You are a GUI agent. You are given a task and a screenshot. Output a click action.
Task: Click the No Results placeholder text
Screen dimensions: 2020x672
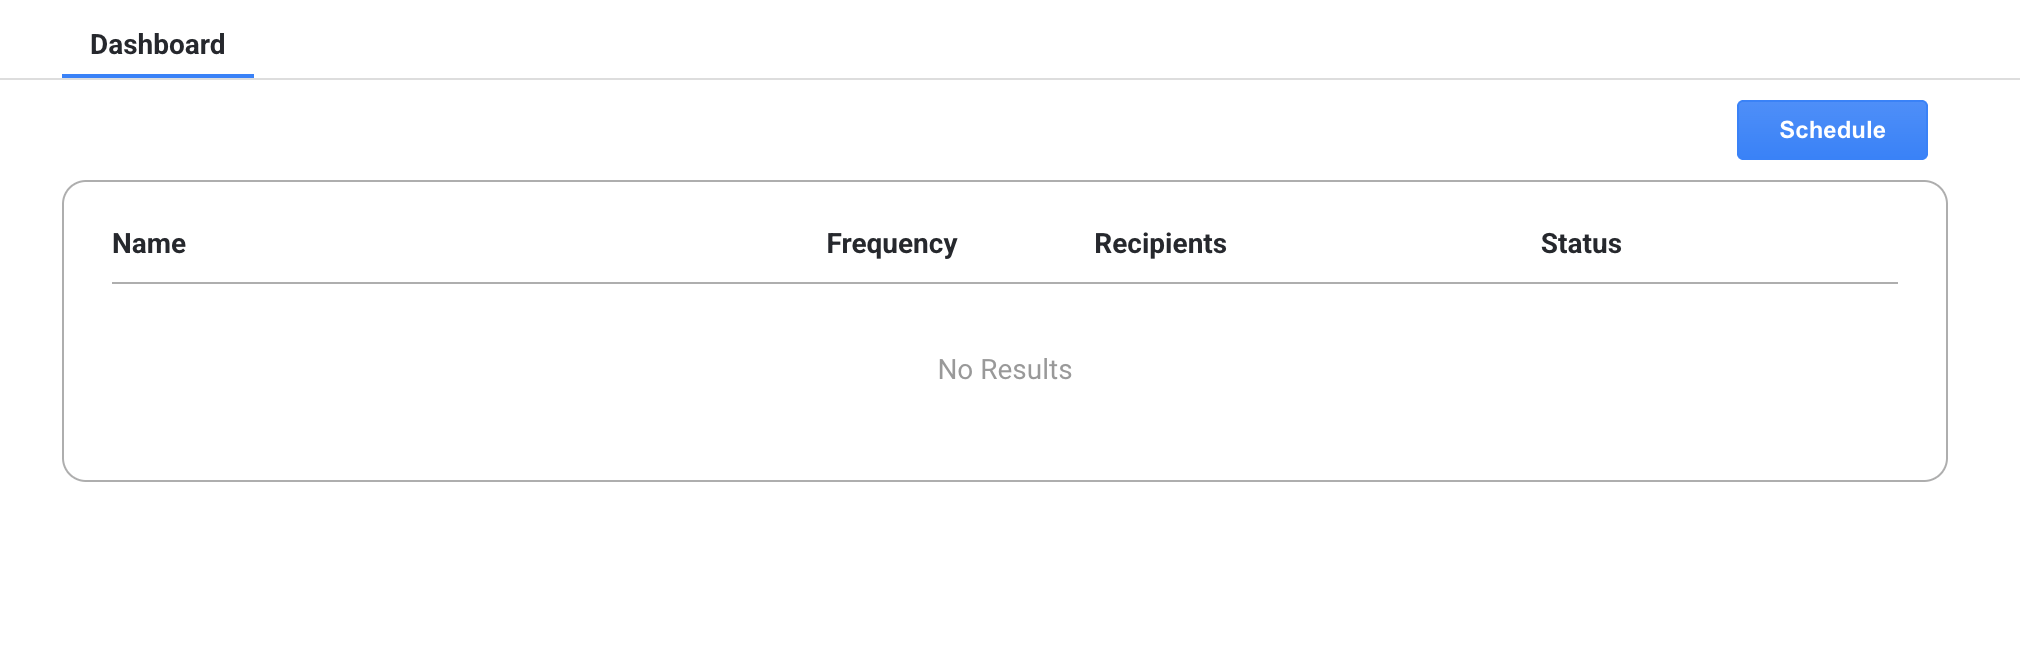(x=1004, y=370)
